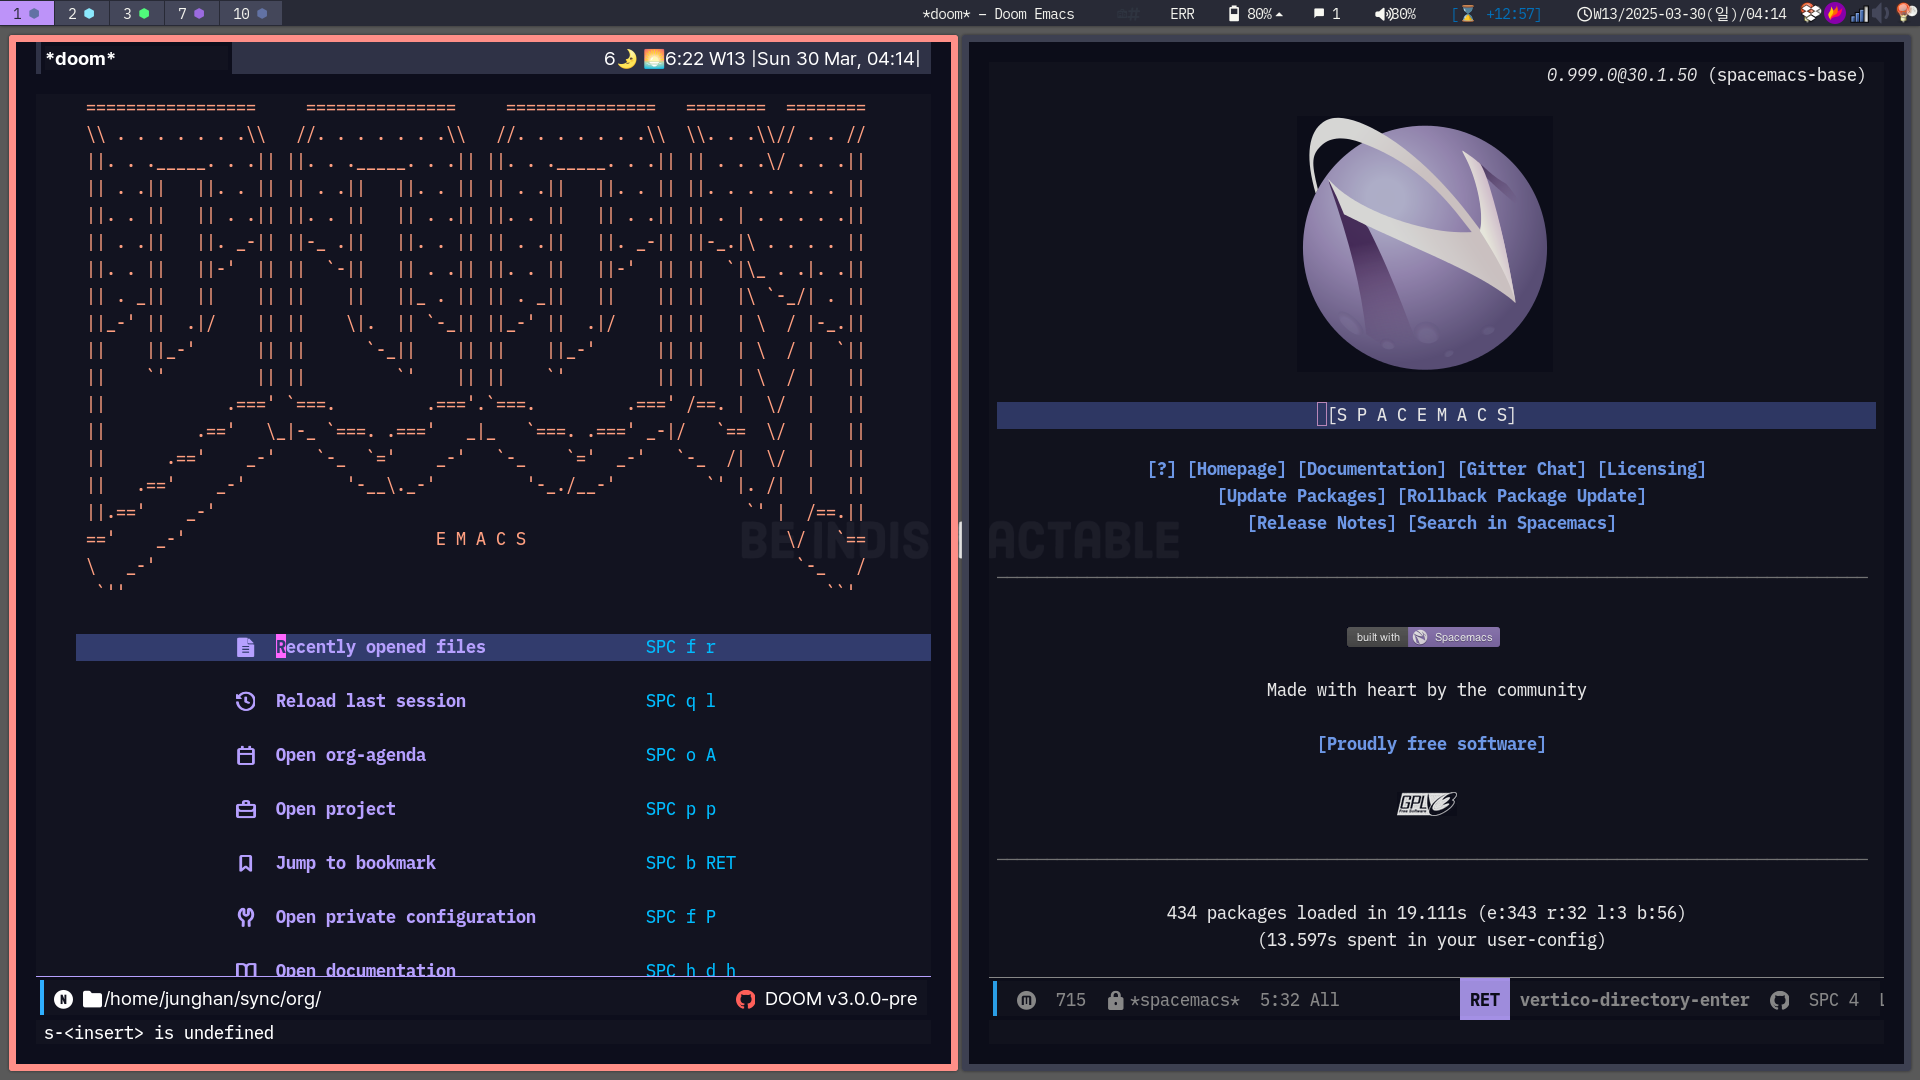
Task: Click [Proudly free software] link
Action: click(1431, 744)
